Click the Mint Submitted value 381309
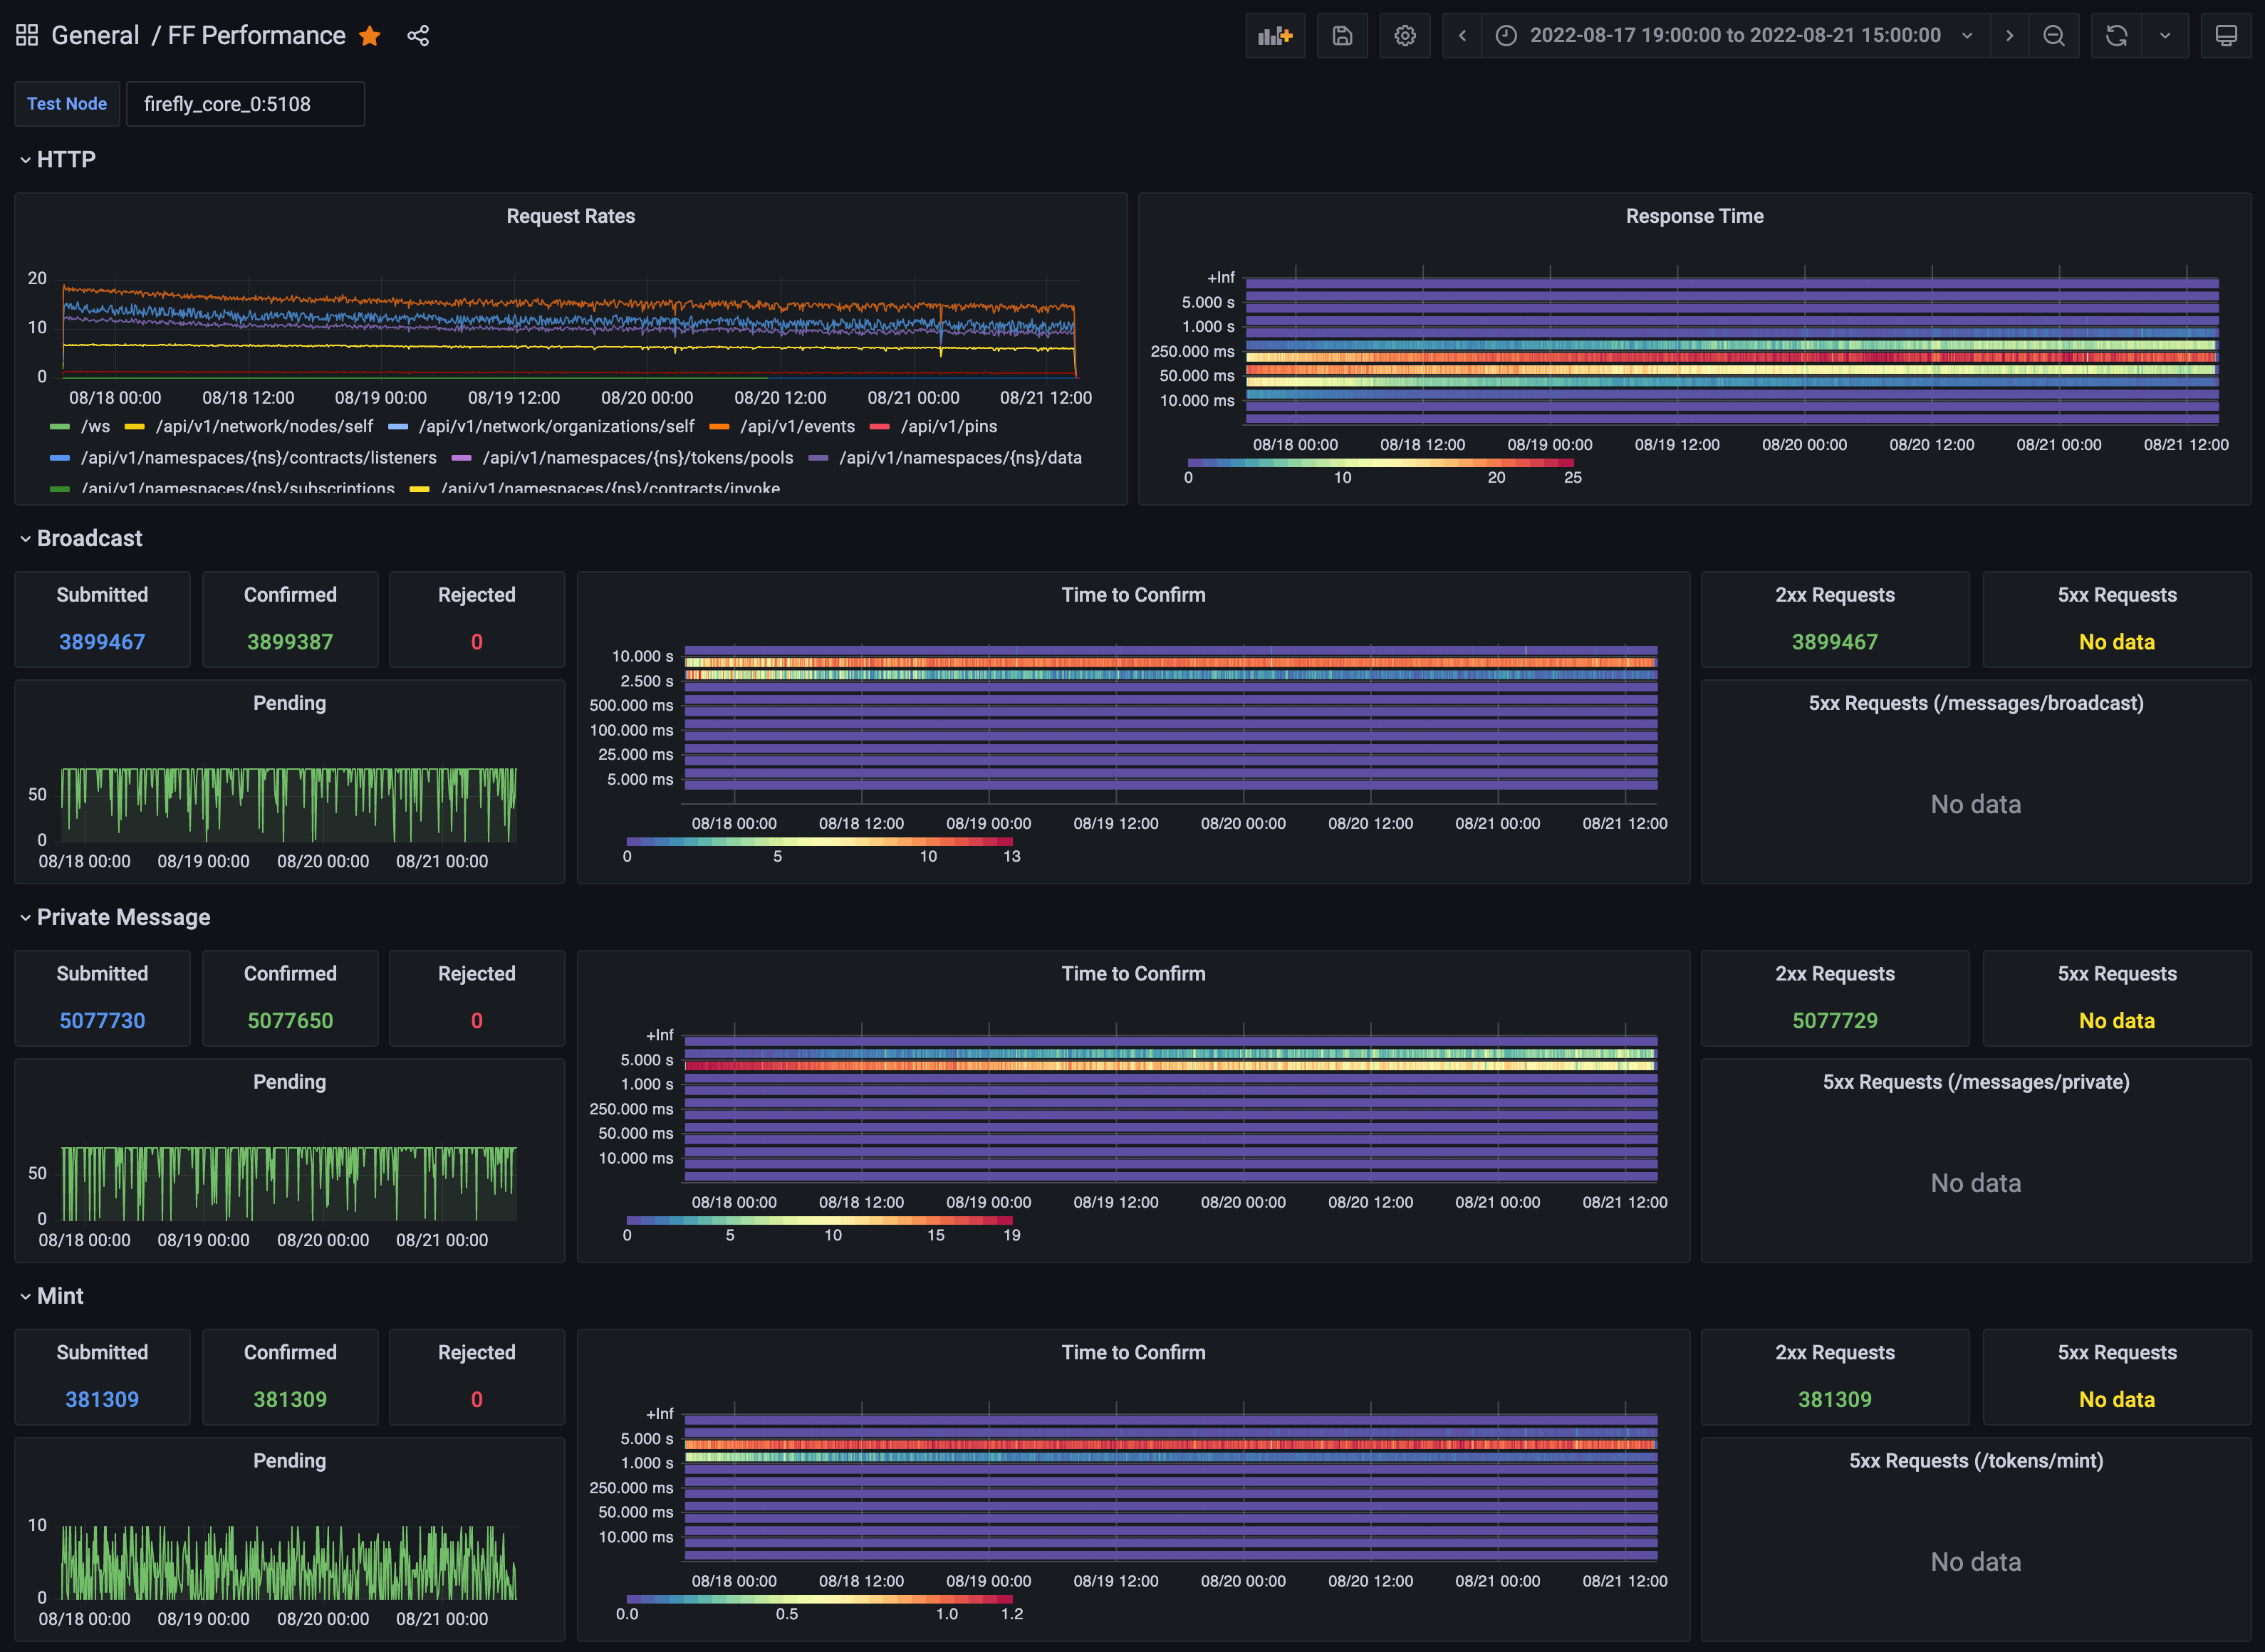Screen dimensions: 2265x1652 (102, 1400)
